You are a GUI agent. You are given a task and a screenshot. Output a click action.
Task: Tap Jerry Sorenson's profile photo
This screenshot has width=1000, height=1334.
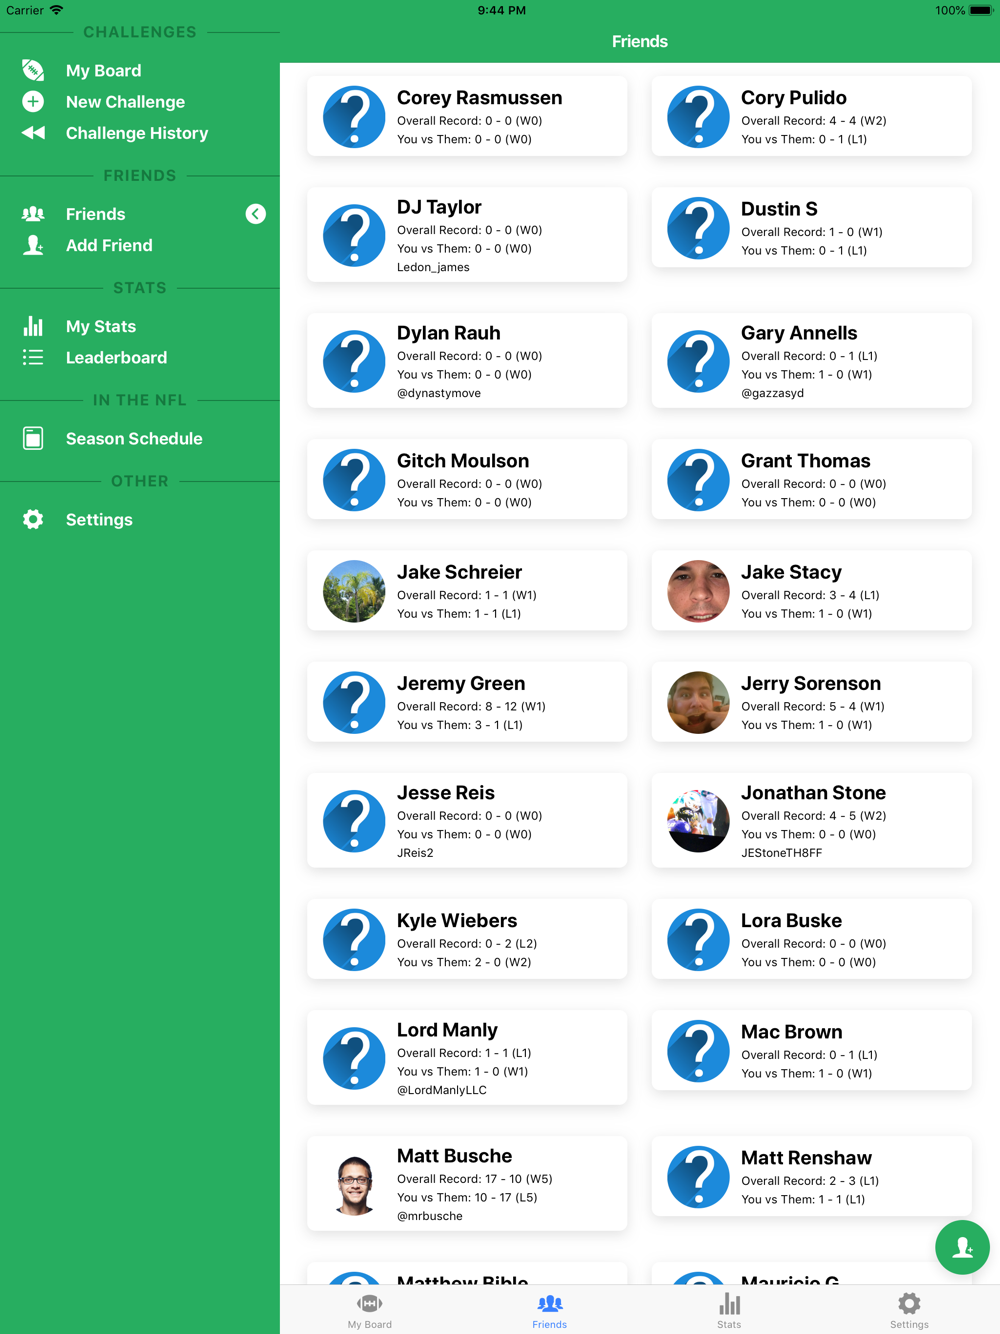point(698,702)
